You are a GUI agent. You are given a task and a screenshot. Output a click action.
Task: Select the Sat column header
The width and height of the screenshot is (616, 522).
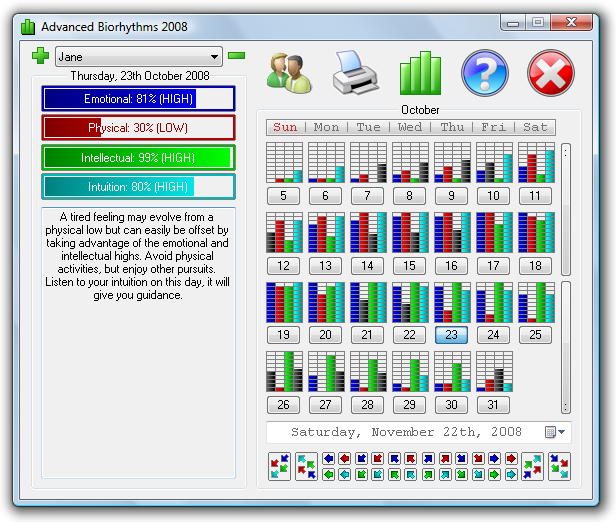[535, 127]
